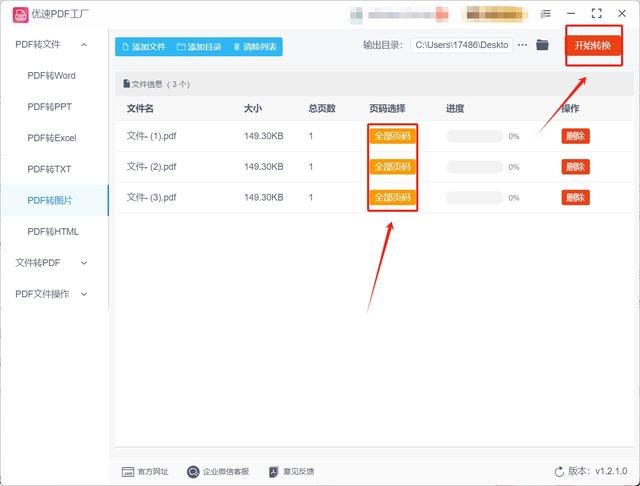Select PDF转TXT in sidebar
The width and height of the screenshot is (640, 486).
click(x=49, y=169)
